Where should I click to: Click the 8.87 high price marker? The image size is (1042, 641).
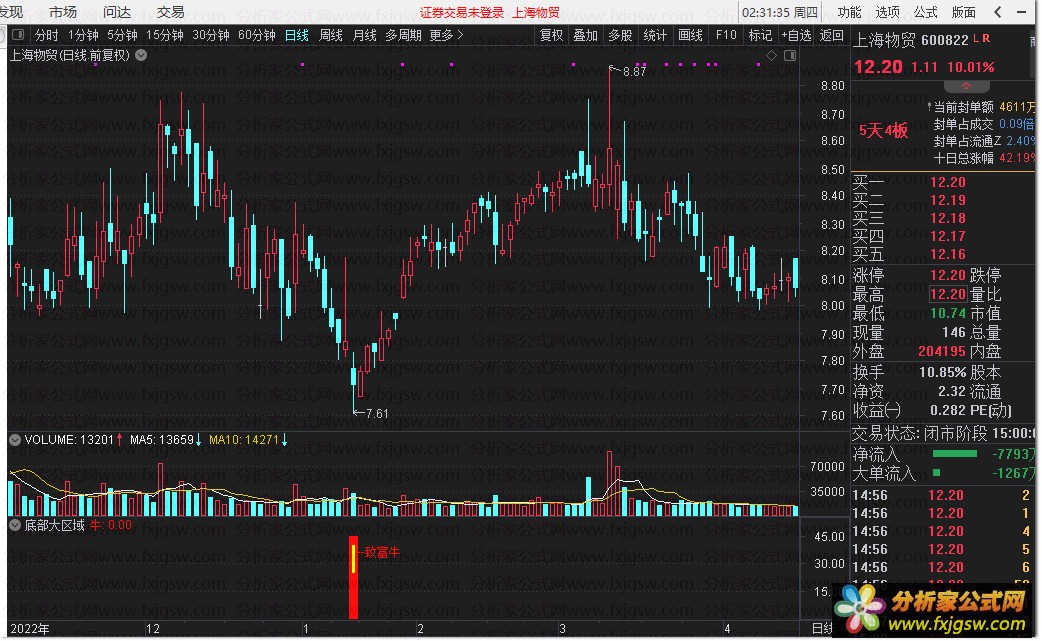[x=634, y=71]
